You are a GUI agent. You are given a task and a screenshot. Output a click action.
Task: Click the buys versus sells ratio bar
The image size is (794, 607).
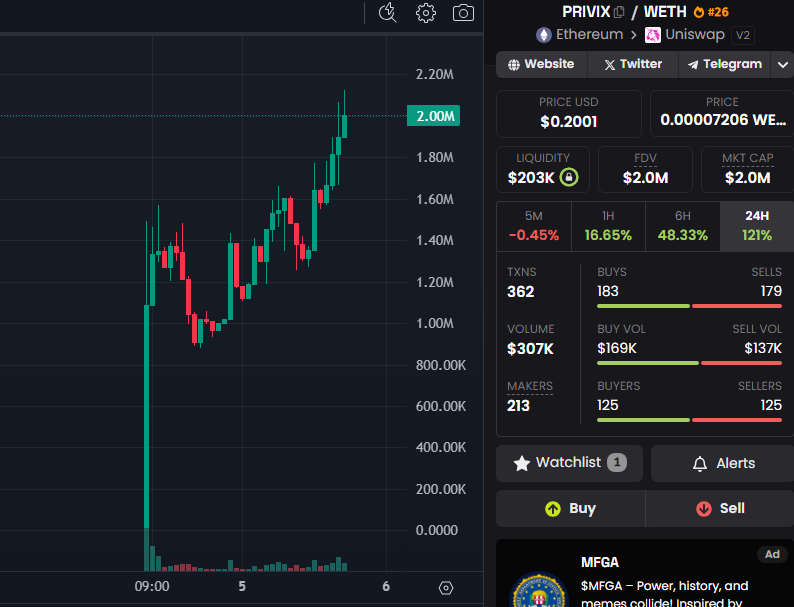(x=690, y=306)
